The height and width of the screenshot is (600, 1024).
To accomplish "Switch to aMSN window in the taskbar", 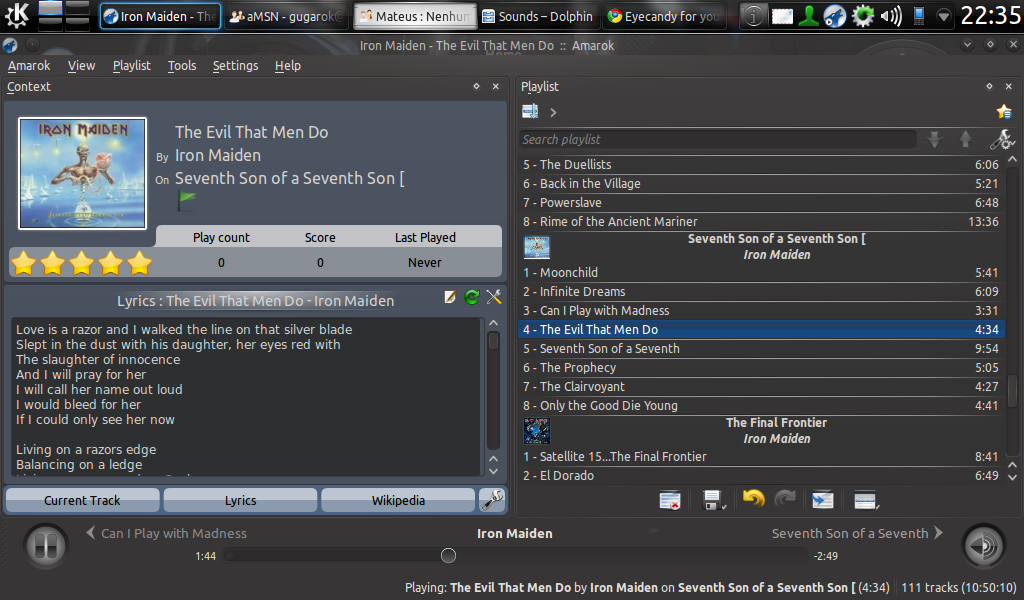I will [287, 16].
